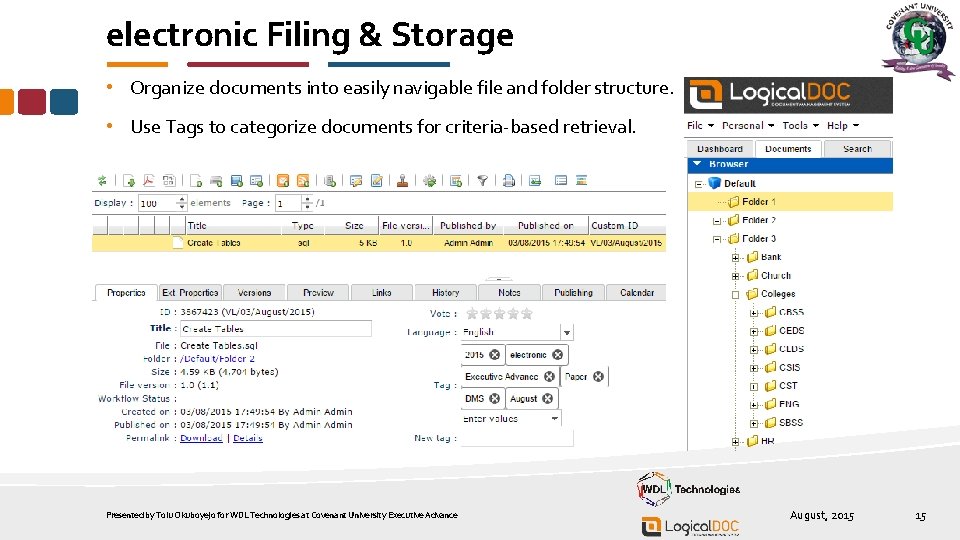
Task: Expand the CSIS folder node
Action: (754, 368)
